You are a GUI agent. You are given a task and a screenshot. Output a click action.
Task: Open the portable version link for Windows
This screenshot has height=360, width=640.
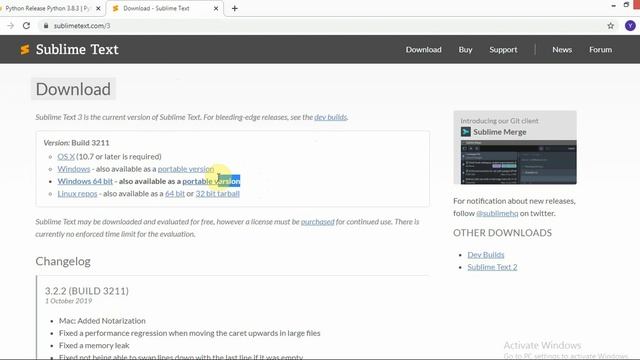tap(186, 169)
